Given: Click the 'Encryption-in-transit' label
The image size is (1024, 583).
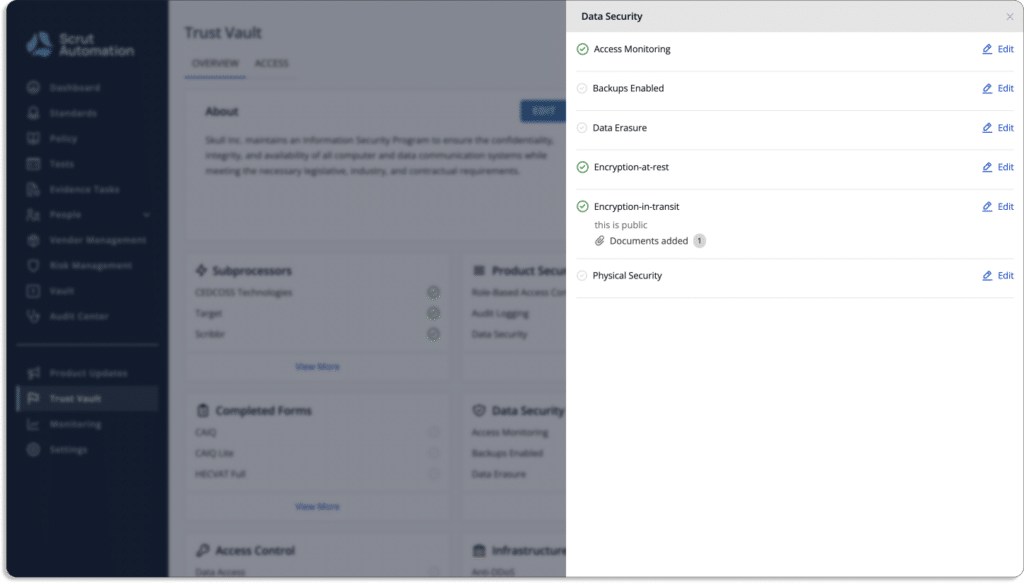Looking at the screenshot, I should pyautogui.click(x=636, y=206).
